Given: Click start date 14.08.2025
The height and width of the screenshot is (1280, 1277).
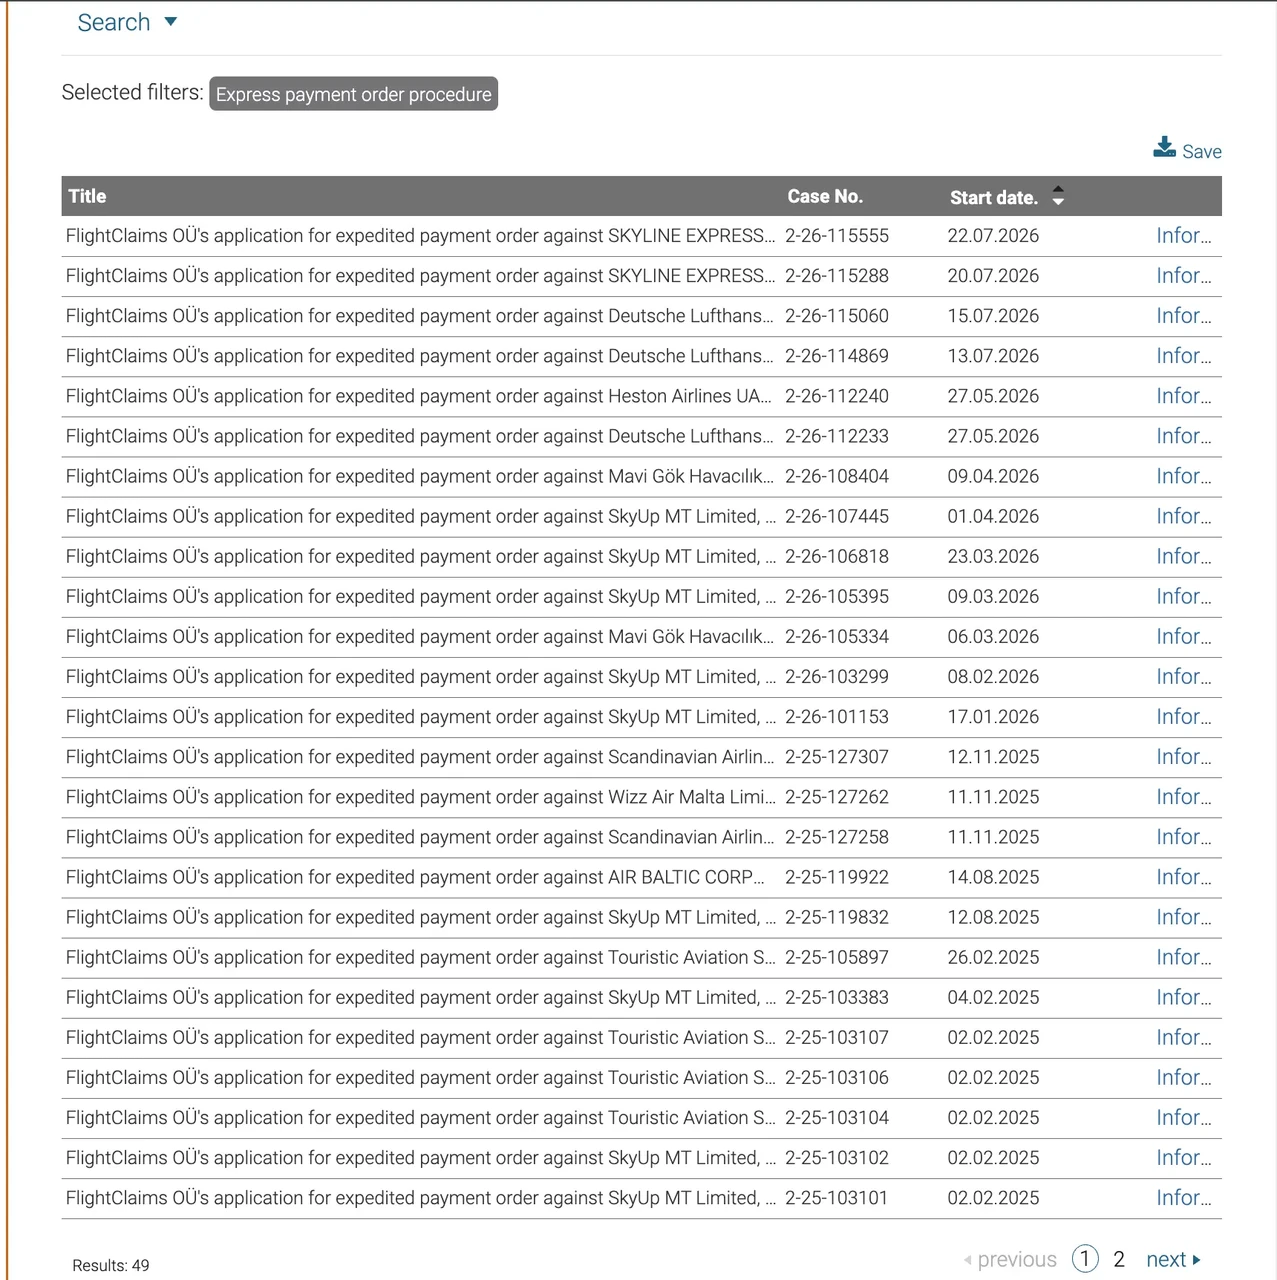Looking at the screenshot, I should [x=993, y=877].
